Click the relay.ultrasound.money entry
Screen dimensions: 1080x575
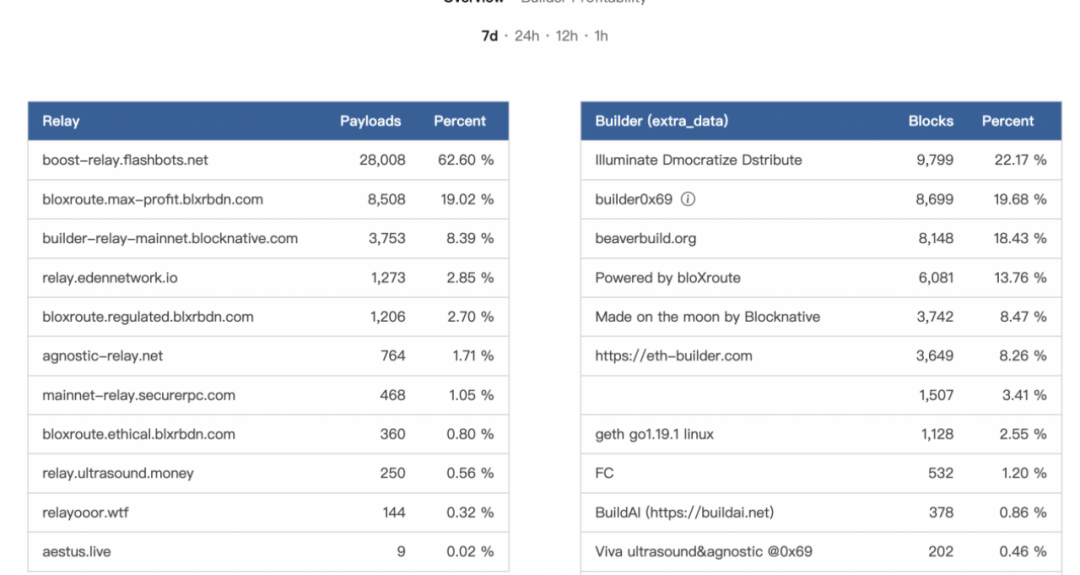(118, 473)
